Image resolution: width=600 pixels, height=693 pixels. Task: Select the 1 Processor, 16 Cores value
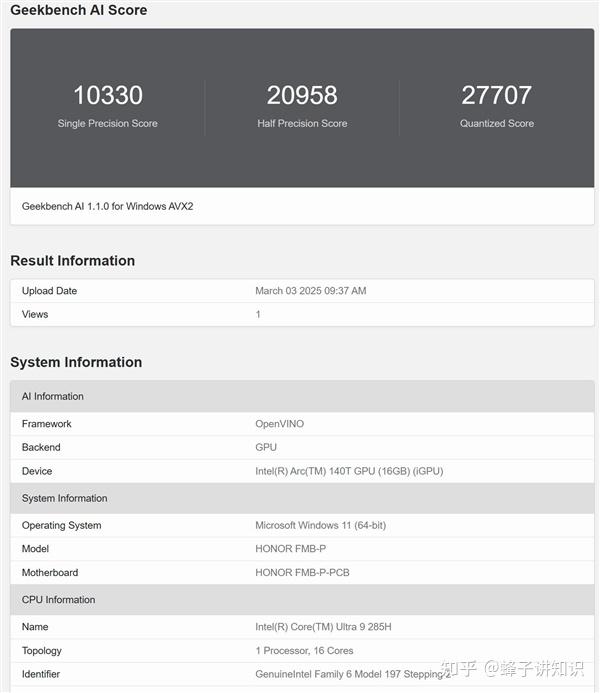304,650
